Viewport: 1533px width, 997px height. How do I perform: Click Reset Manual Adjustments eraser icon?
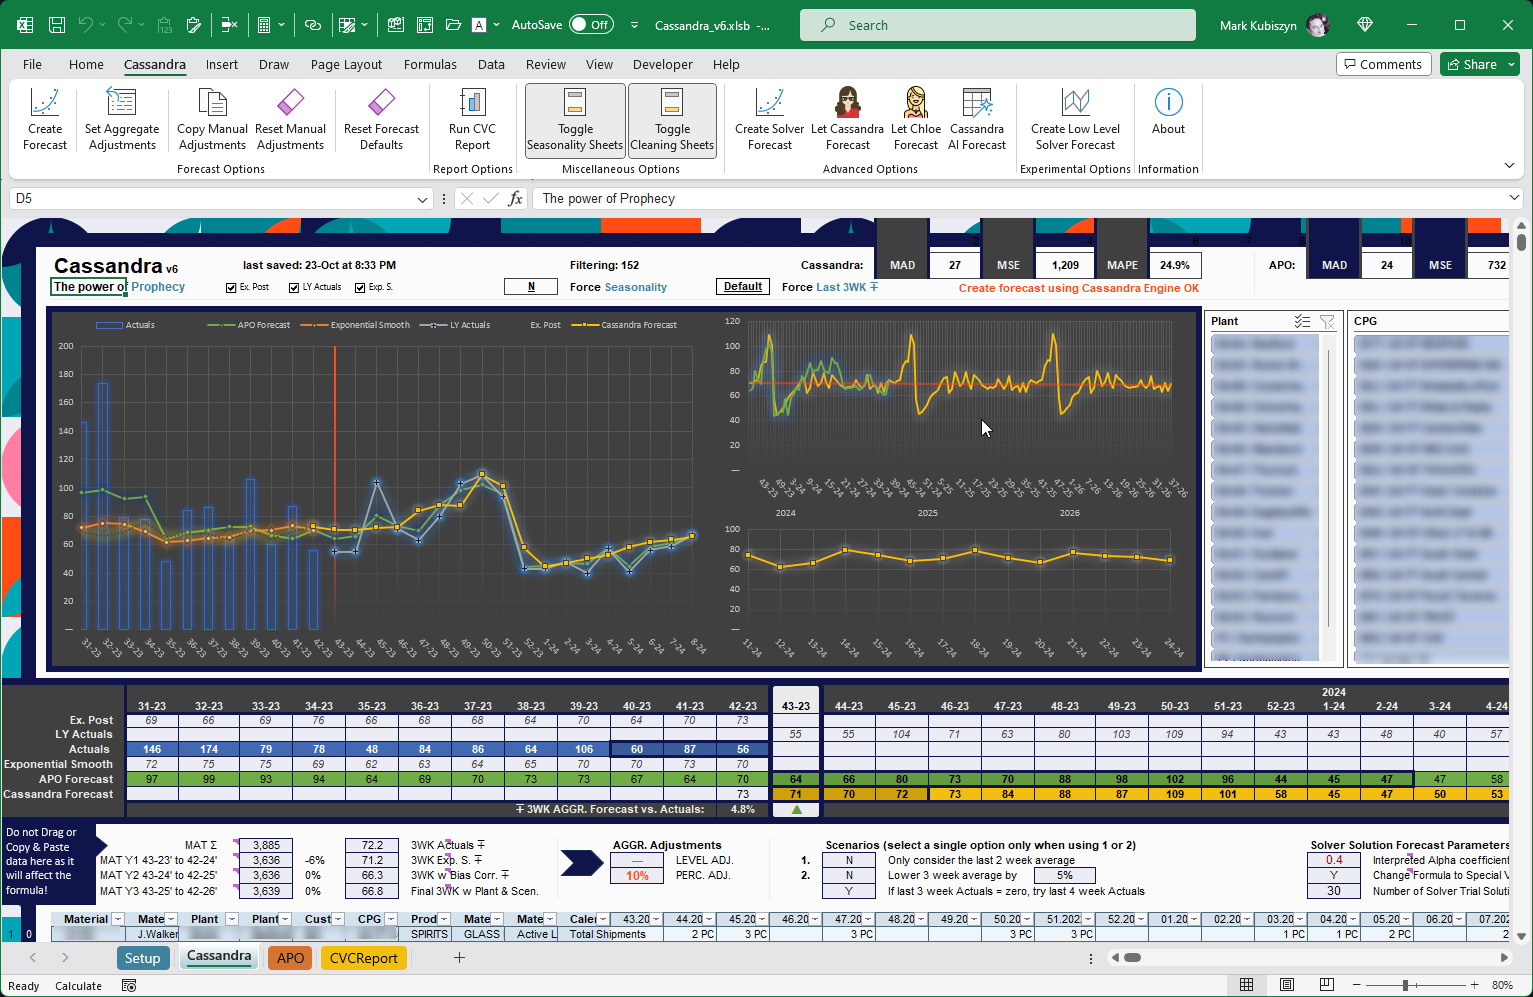290,102
